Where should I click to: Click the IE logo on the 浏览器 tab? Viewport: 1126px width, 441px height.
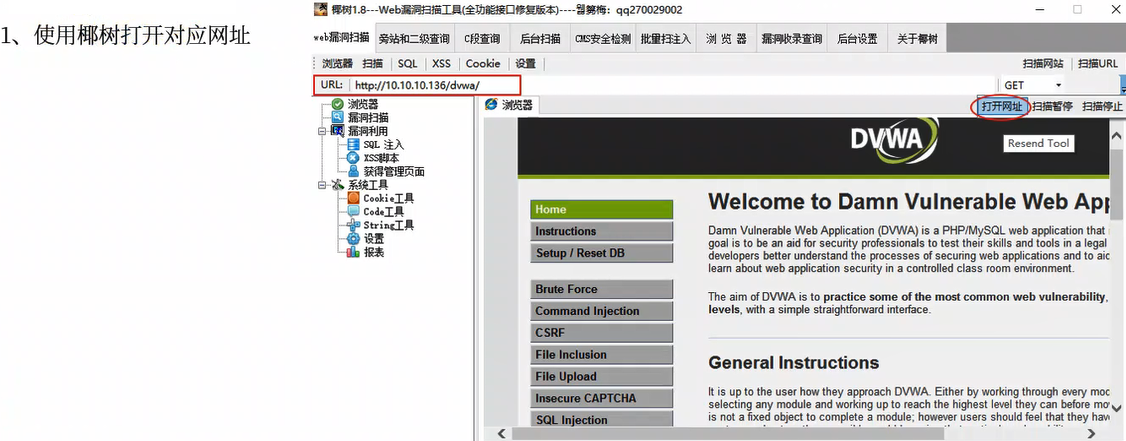(491, 105)
